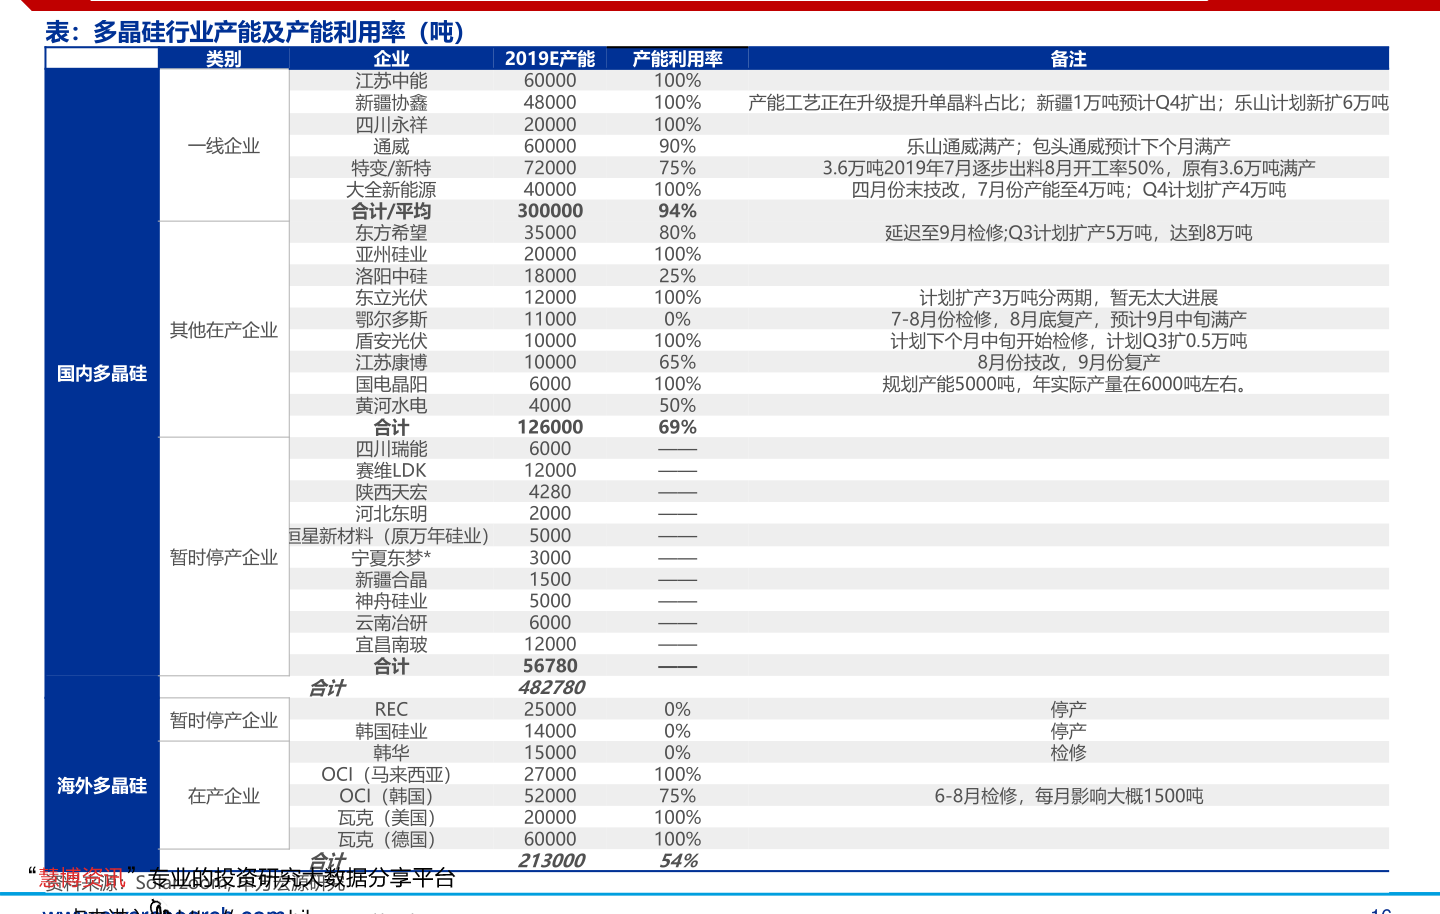
Task: Click company name 四川瑞能
Action: 391,450
